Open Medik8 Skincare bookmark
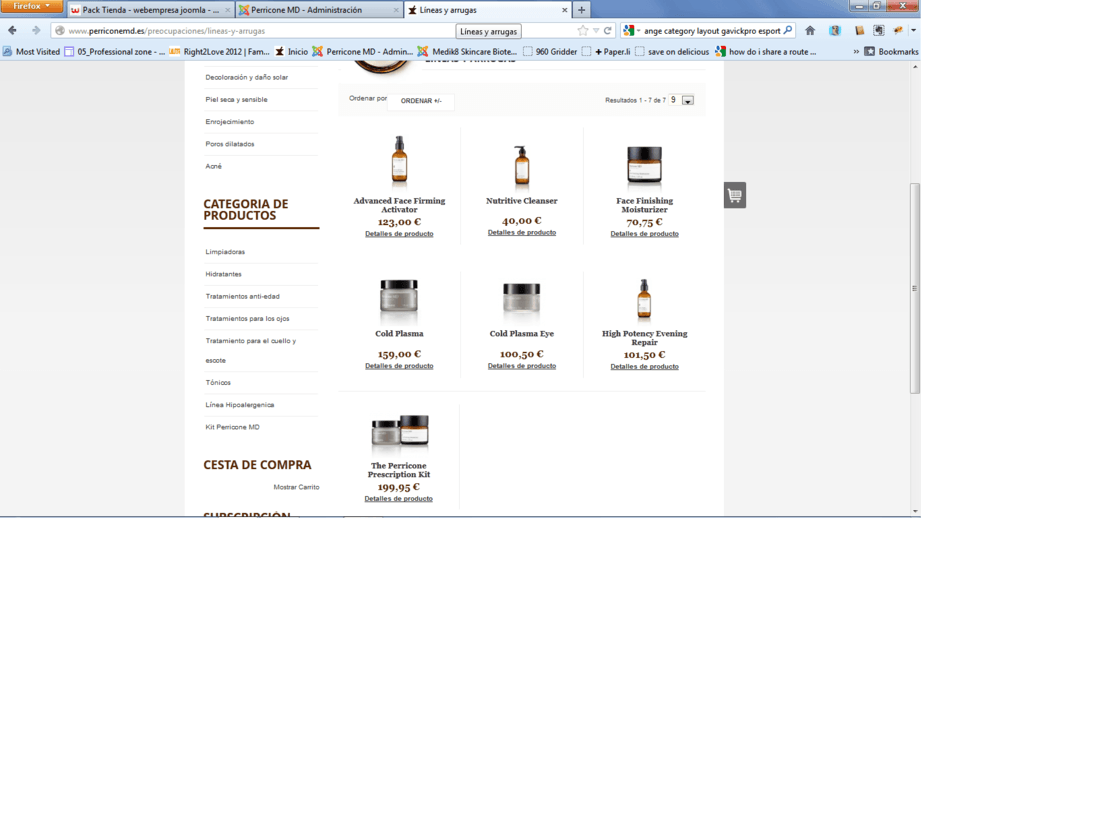The width and height of the screenshot is (1100, 825). tap(467, 51)
